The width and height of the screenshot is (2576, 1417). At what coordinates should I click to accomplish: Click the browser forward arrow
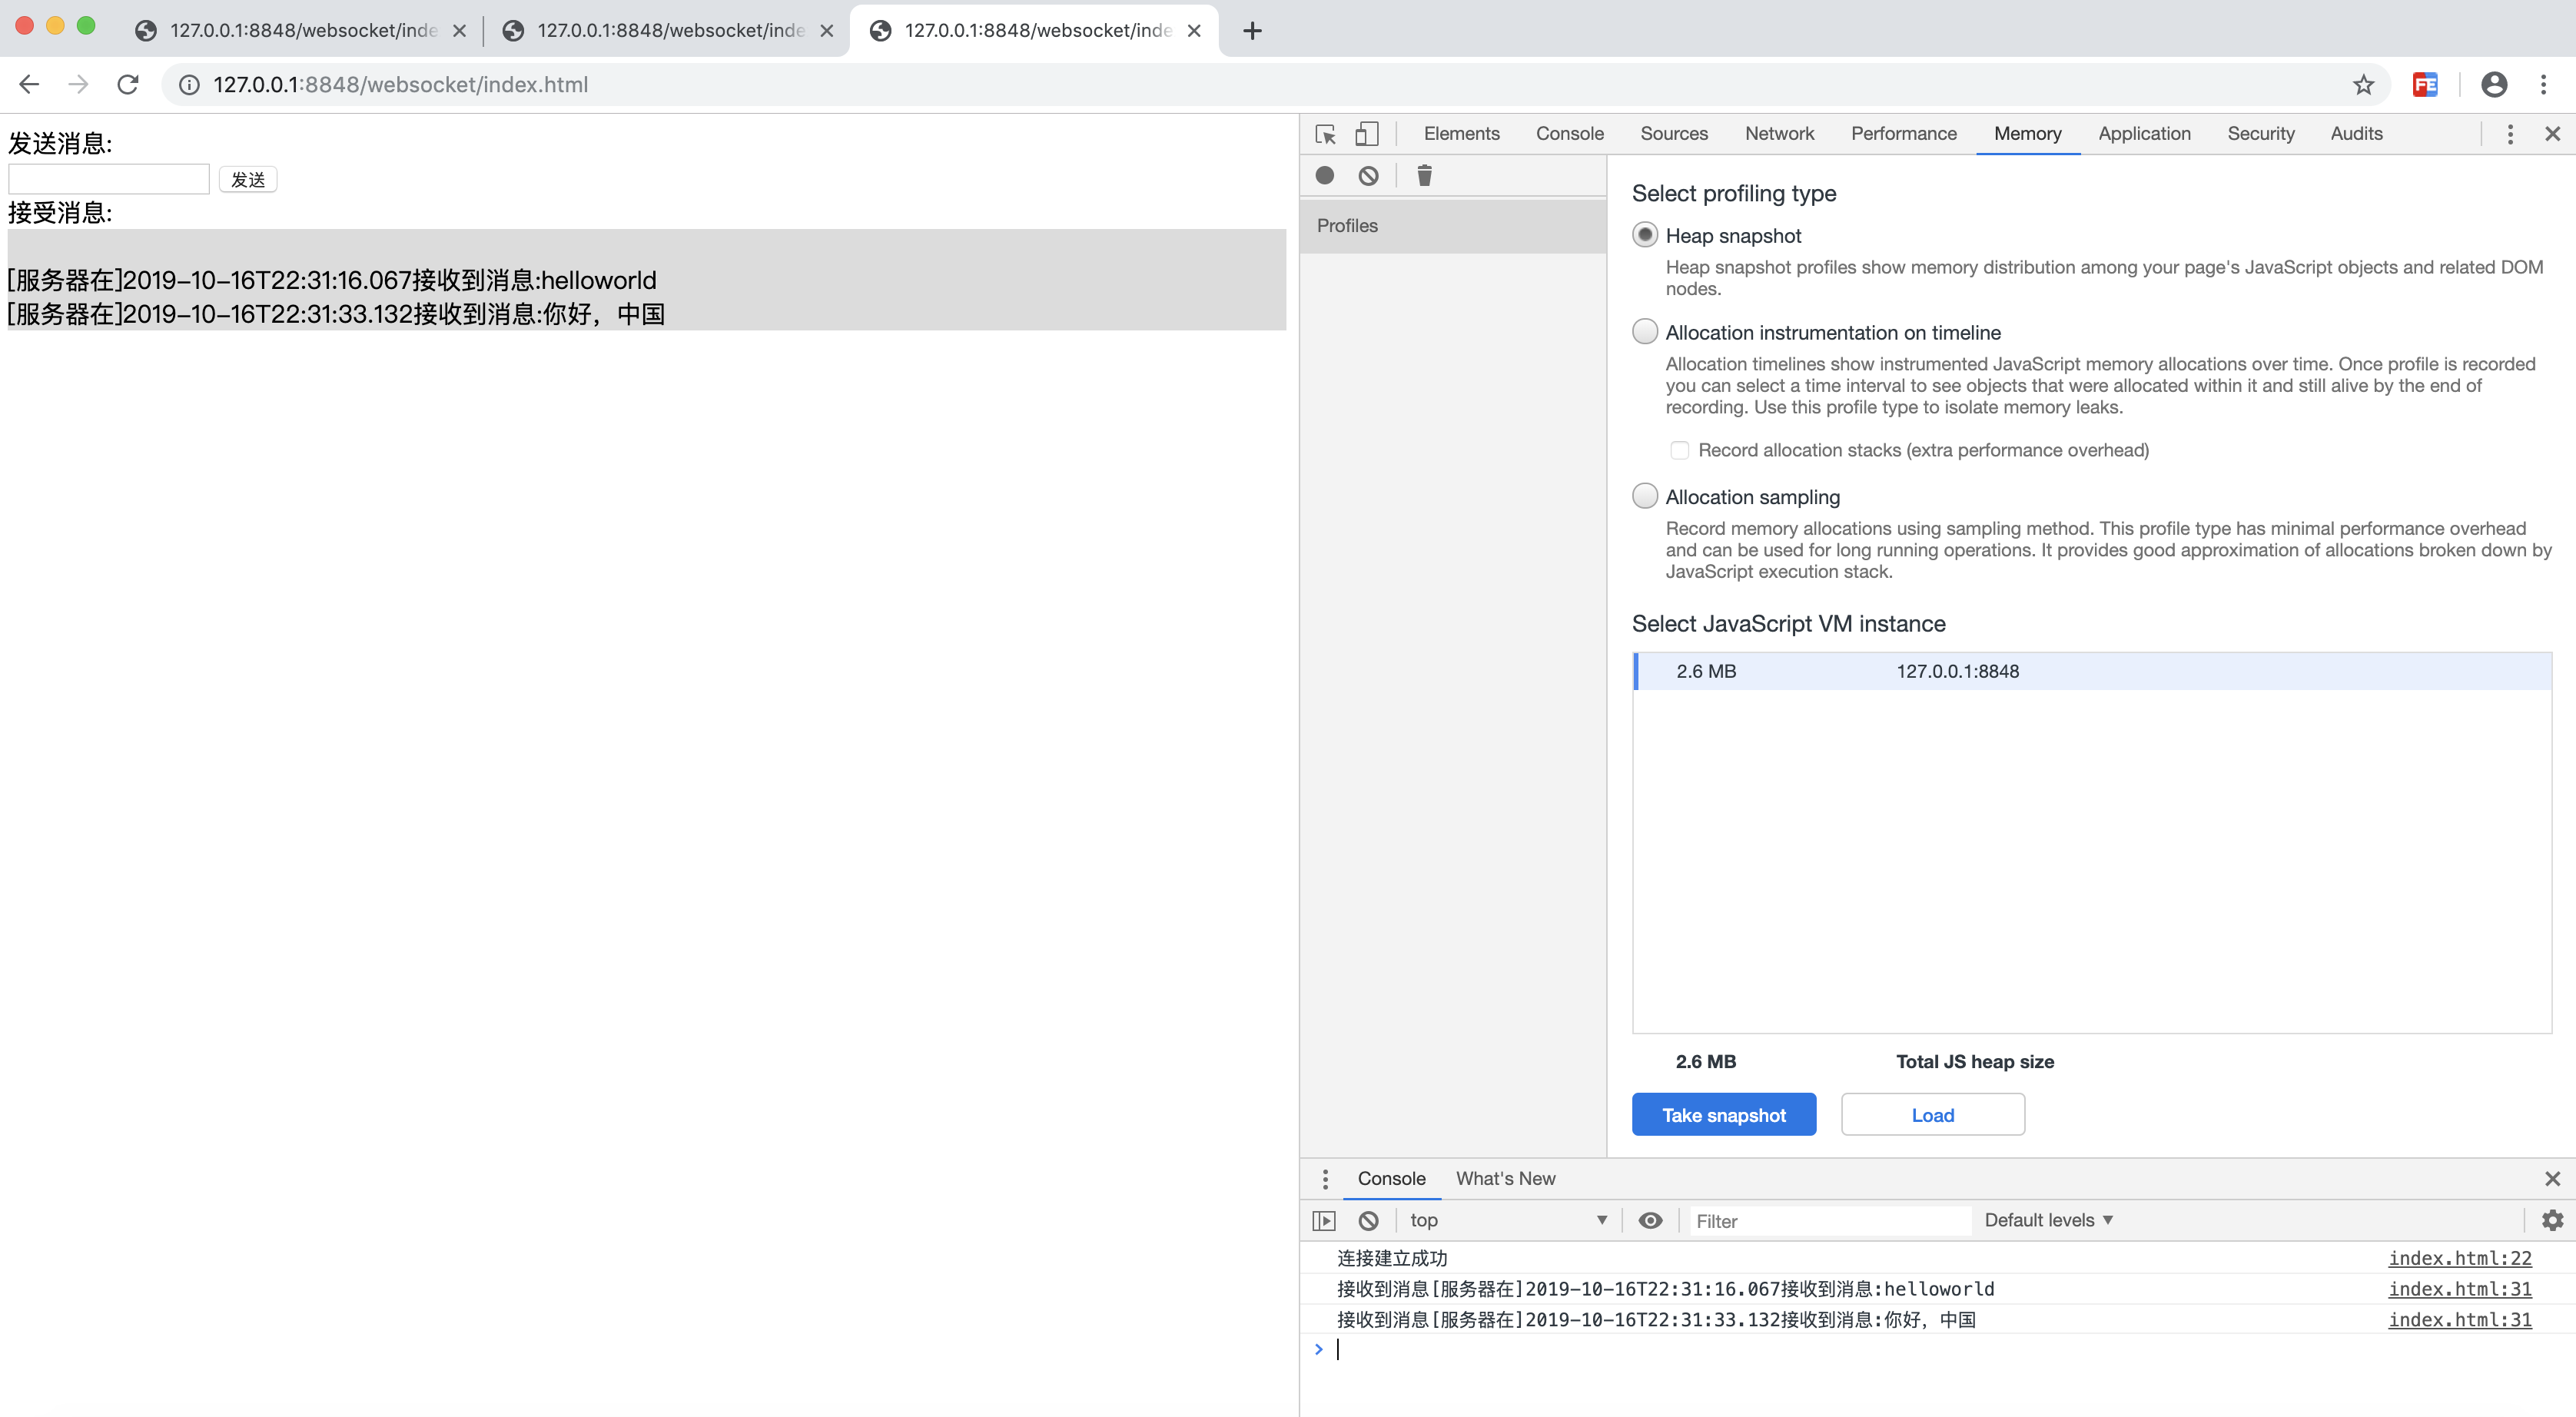78,85
